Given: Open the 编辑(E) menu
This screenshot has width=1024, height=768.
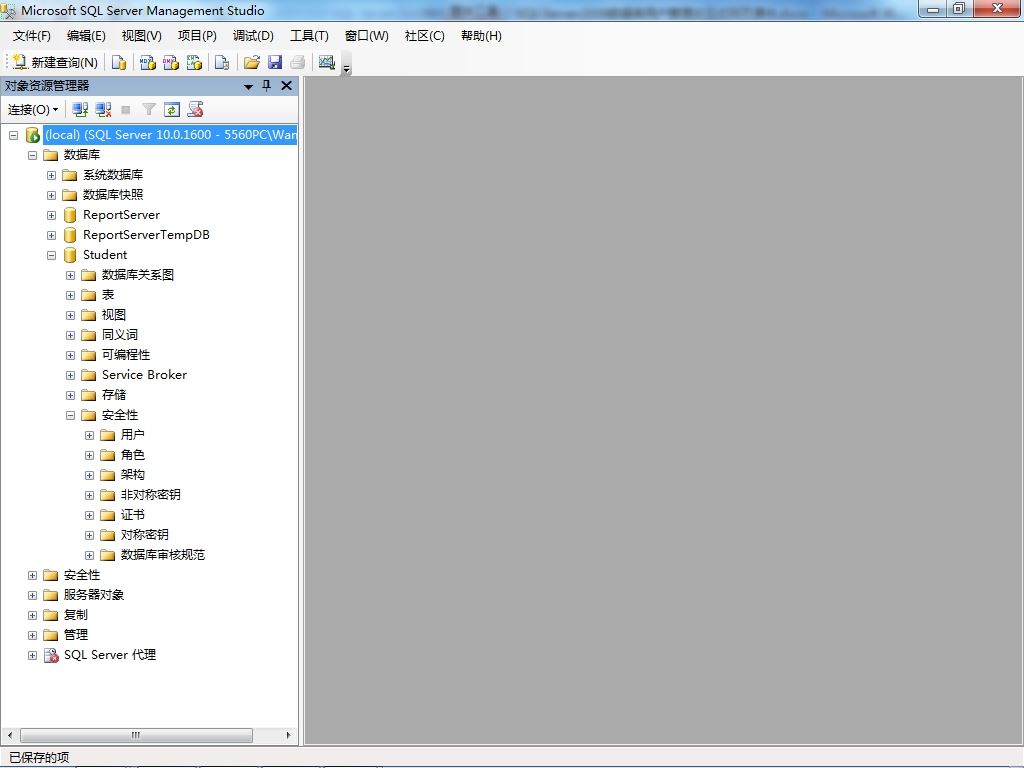Looking at the screenshot, I should 86,36.
